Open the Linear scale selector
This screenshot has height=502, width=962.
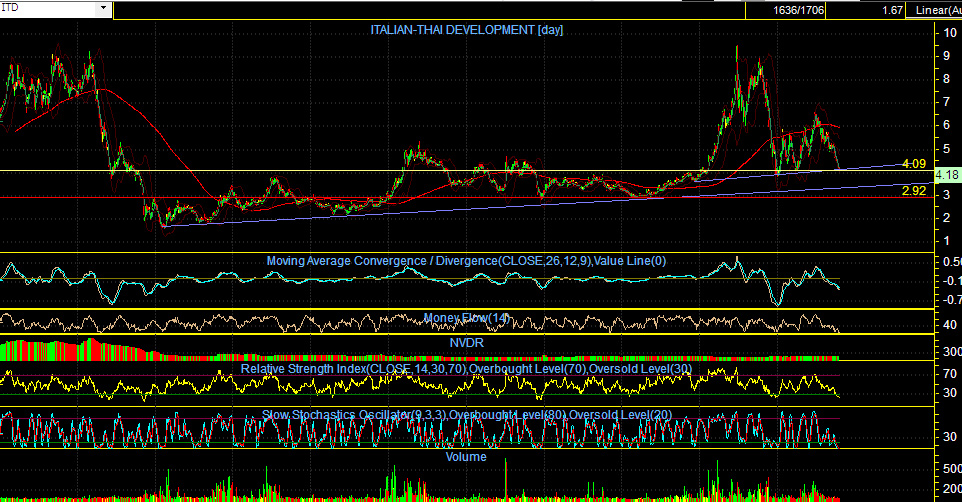click(934, 10)
